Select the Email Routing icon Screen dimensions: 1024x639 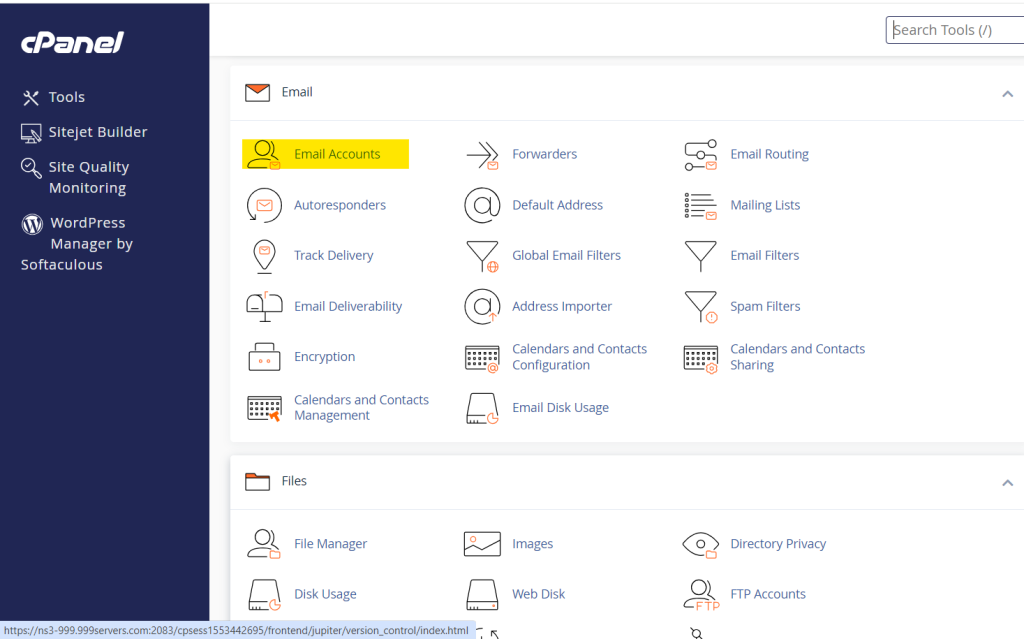(700, 155)
